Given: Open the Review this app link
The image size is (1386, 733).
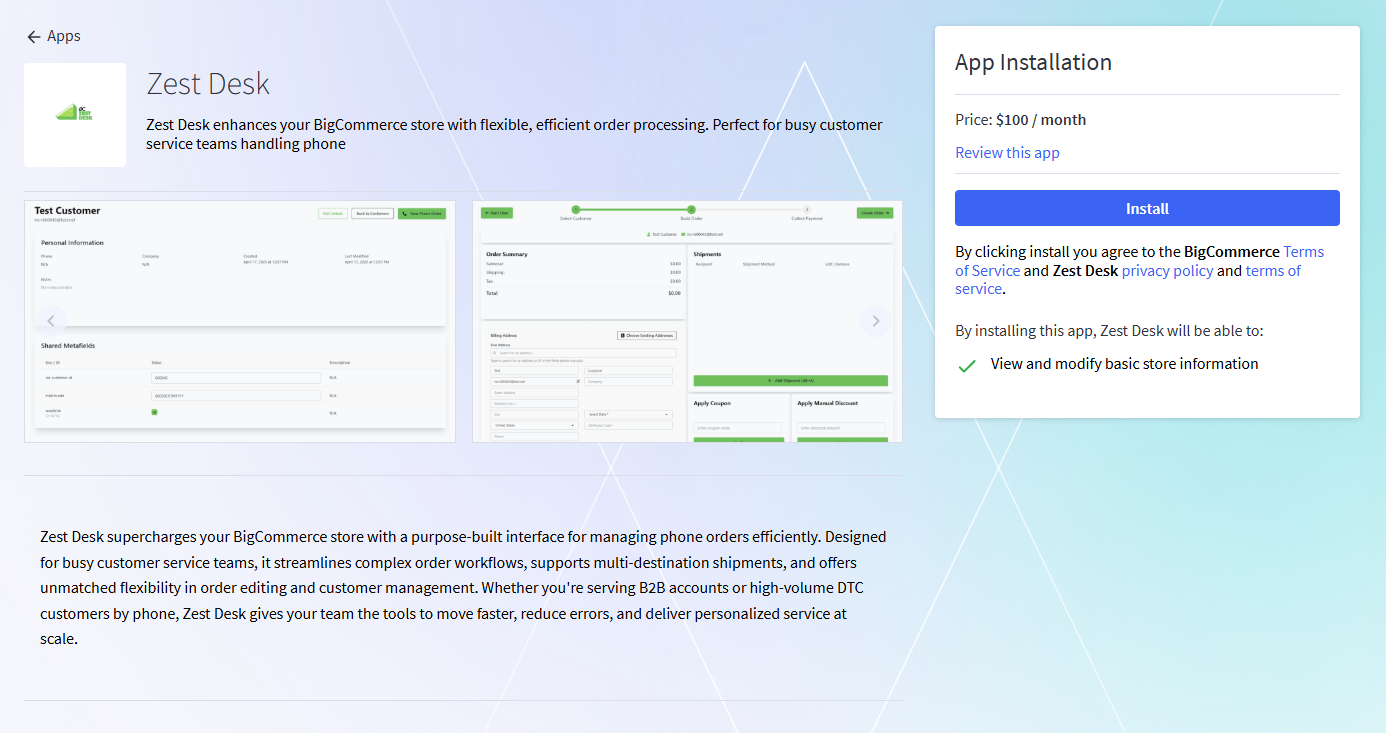Looking at the screenshot, I should pyautogui.click(x=1007, y=153).
